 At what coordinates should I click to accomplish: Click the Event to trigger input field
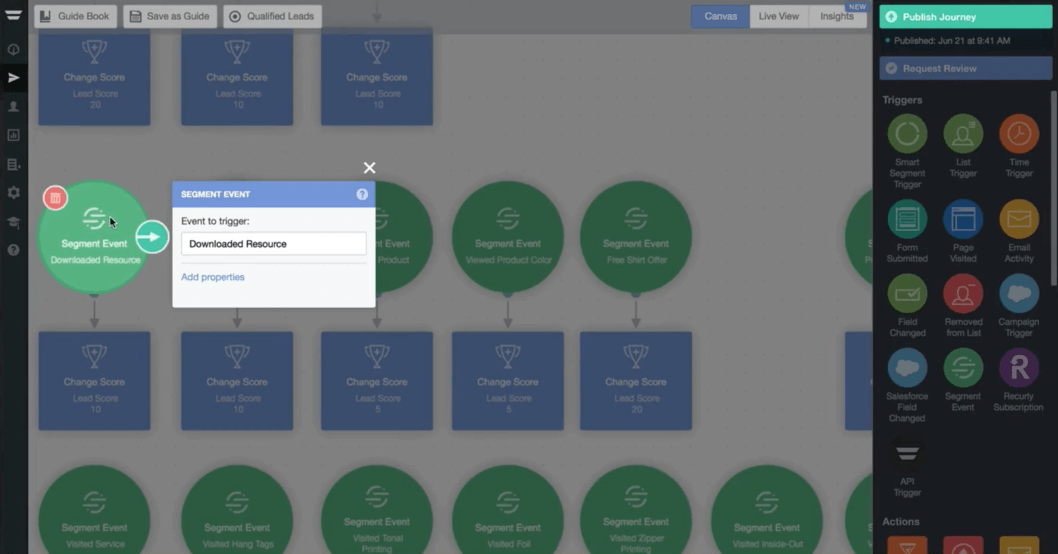pos(273,244)
